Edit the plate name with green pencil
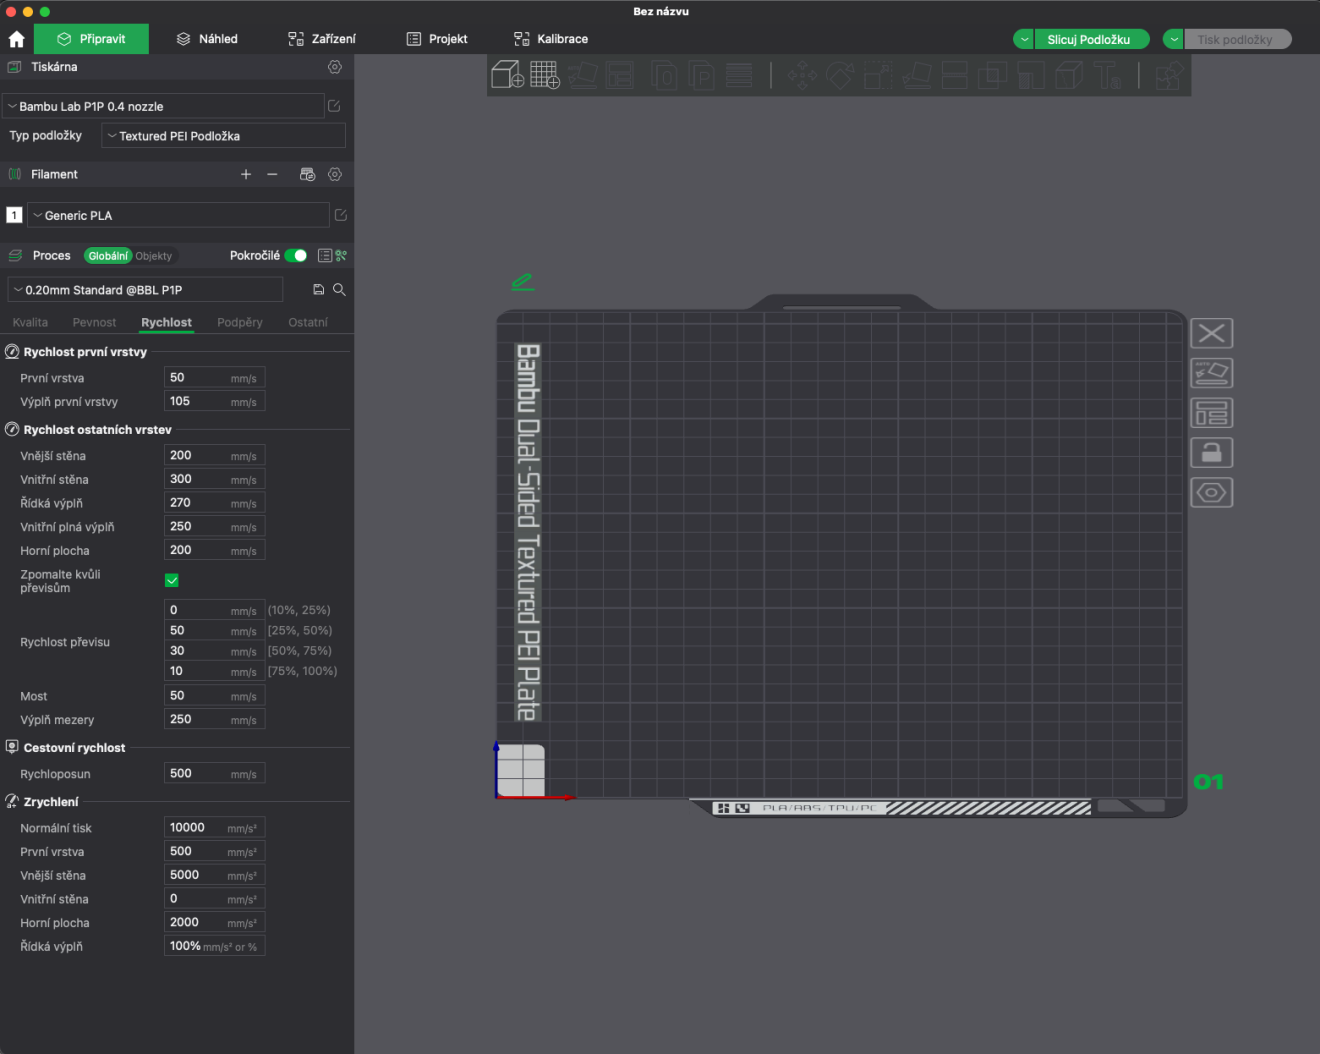The image size is (1320, 1054). (522, 283)
